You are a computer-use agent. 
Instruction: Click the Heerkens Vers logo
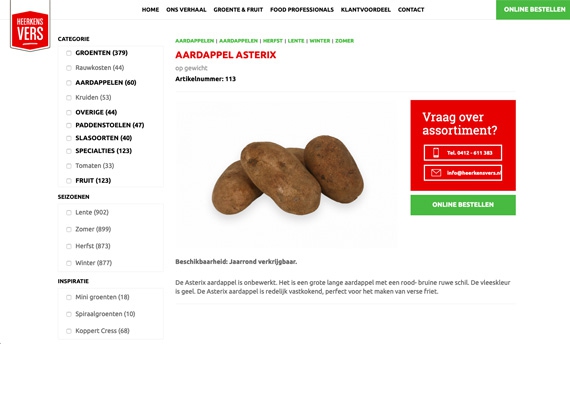pos(30,30)
